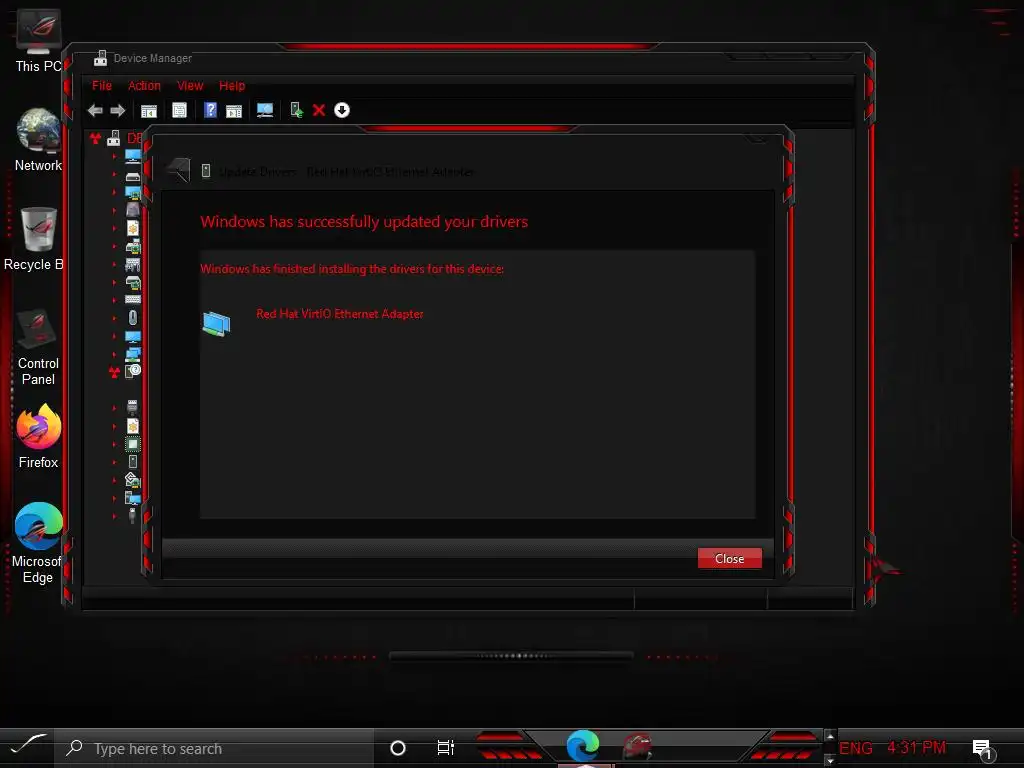Select the Storage controllers icon in tree
The width and height of the screenshot is (1024, 768).
[133, 480]
